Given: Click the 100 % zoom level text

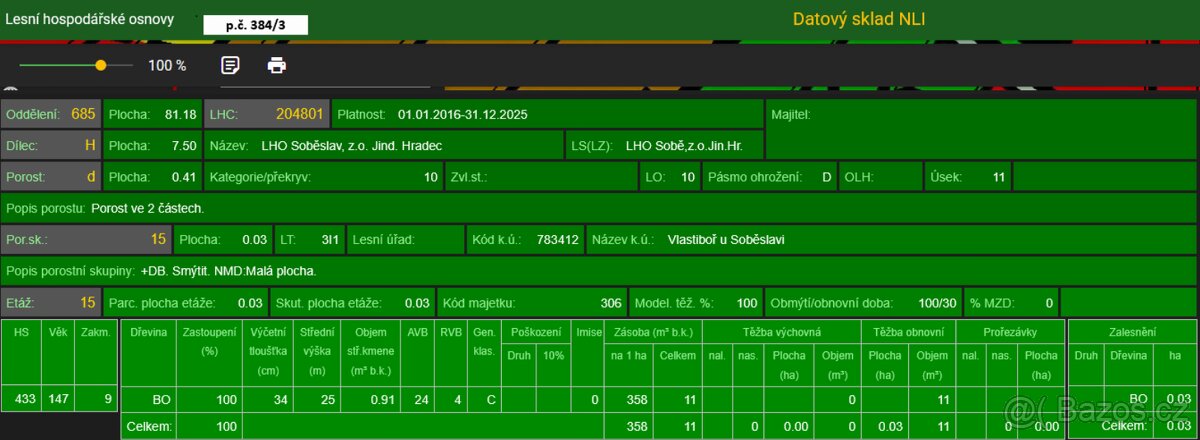Looking at the screenshot, I should click(x=167, y=66).
